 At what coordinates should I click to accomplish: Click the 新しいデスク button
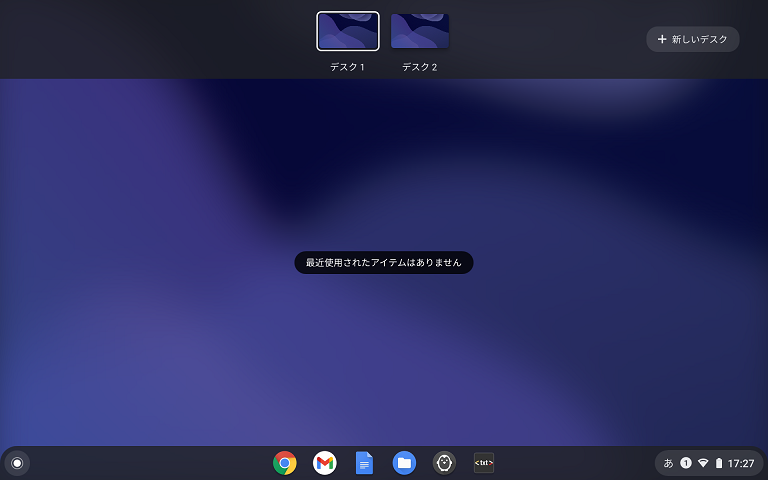coord(693,39)
